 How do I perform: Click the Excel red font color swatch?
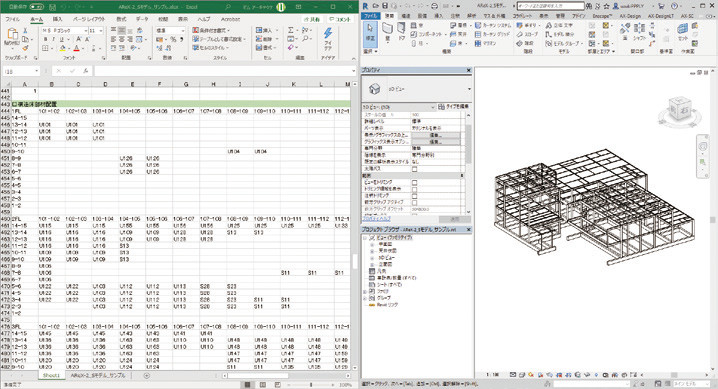(76, 49)
